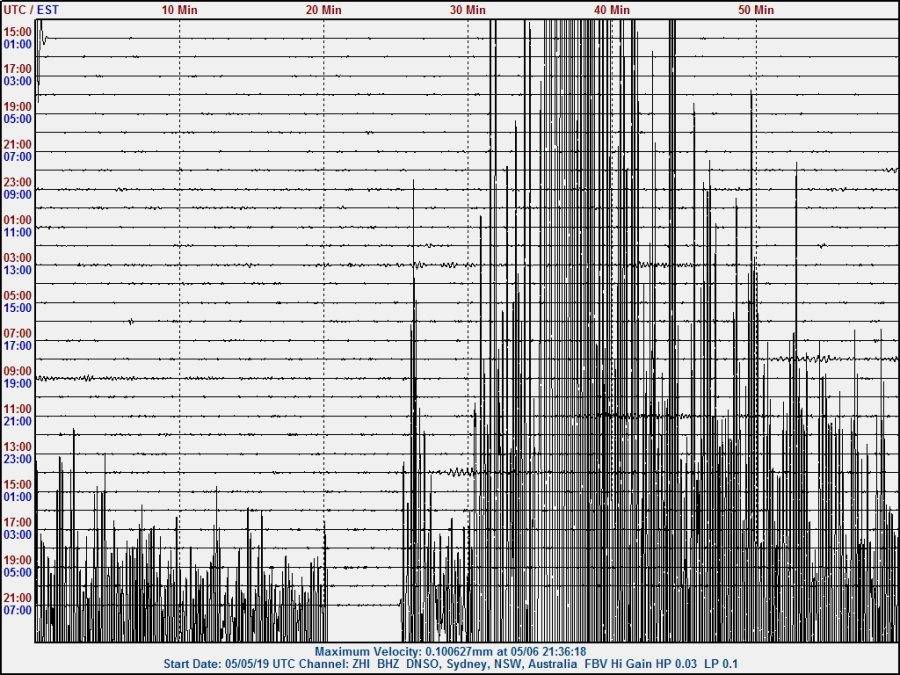Select the 50 Min column marker
Viewport: 900px width, 675px height.
pyautogui.click(x=755, y=9)
